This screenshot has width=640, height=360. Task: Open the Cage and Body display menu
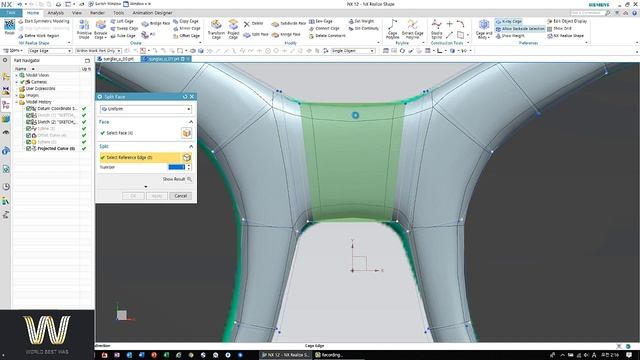click(x=484, y=29)
